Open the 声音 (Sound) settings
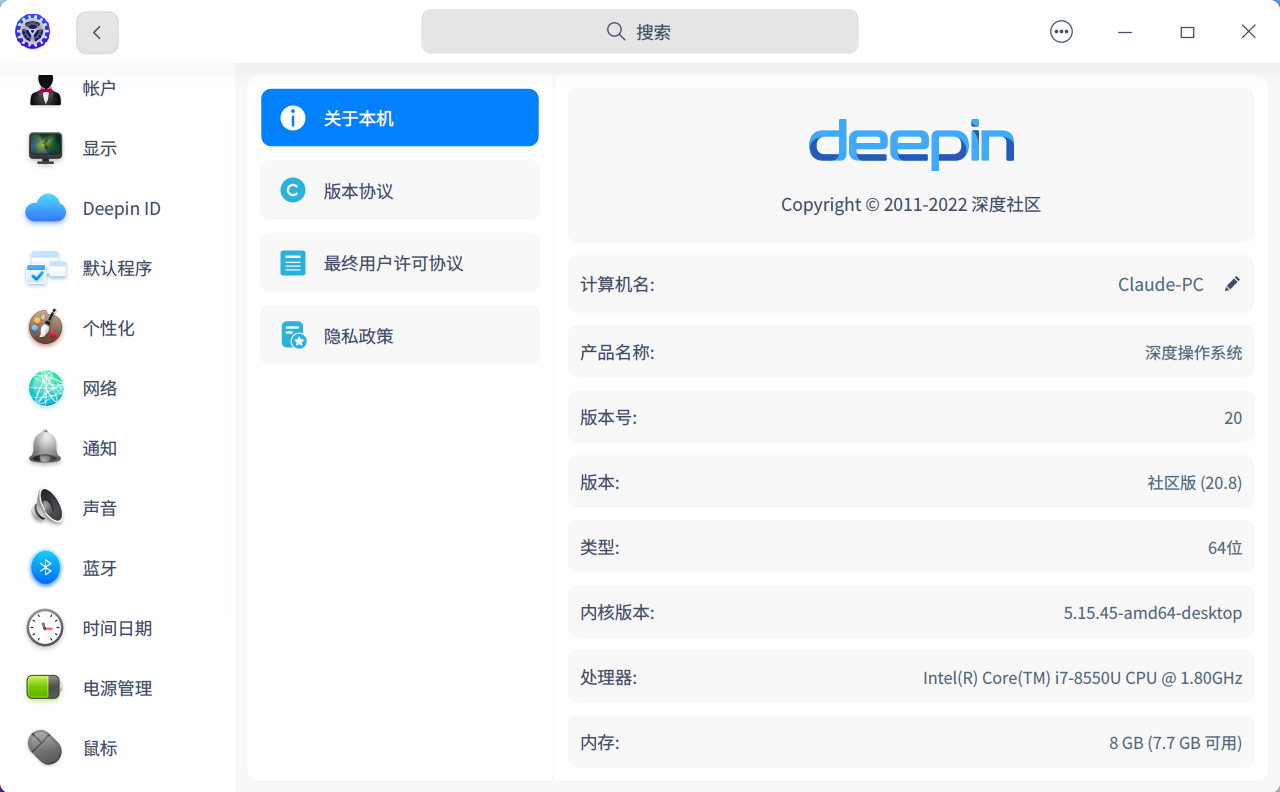The height and width of the screenshot is (792, 1280). pos(99,508)
